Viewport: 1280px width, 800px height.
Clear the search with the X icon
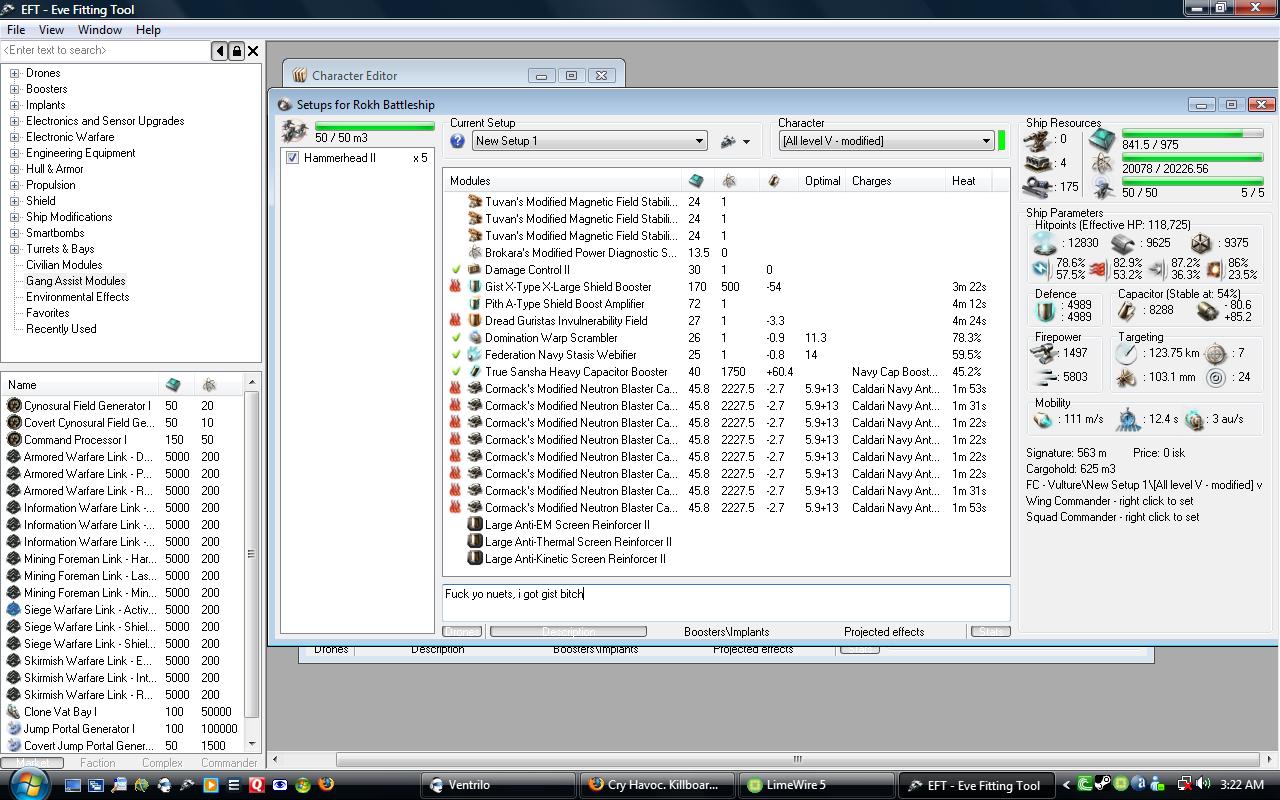tap(253, 50)
